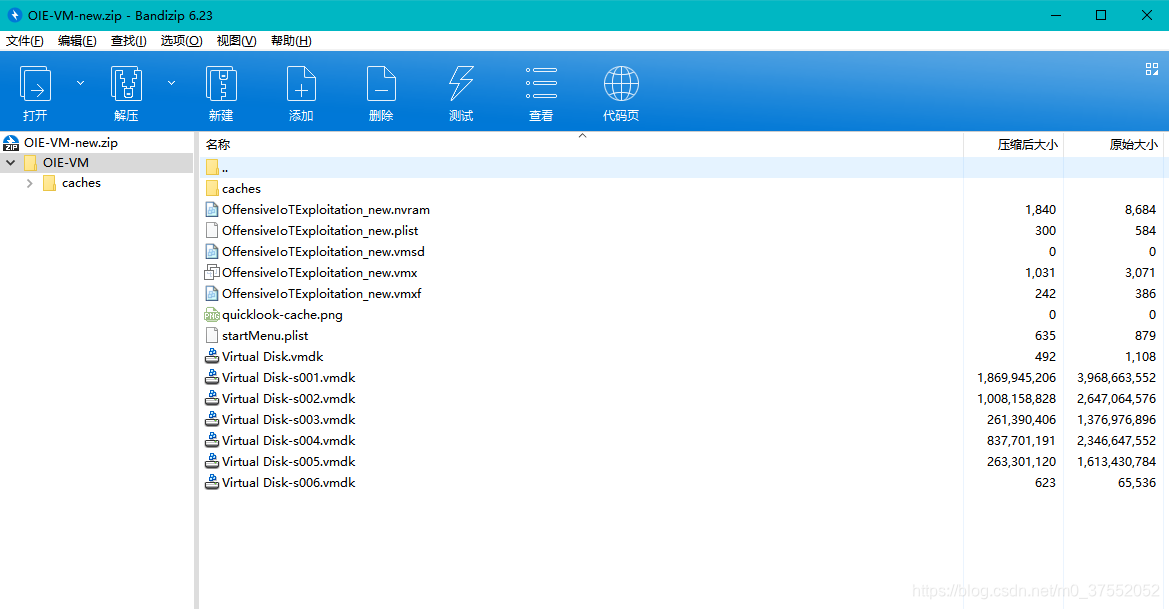This screenshot has height=609, width=1169.
Task: Click the OffensiveIoTExploitation_new.vmsd file icon
Action: [x=212, y=252]
